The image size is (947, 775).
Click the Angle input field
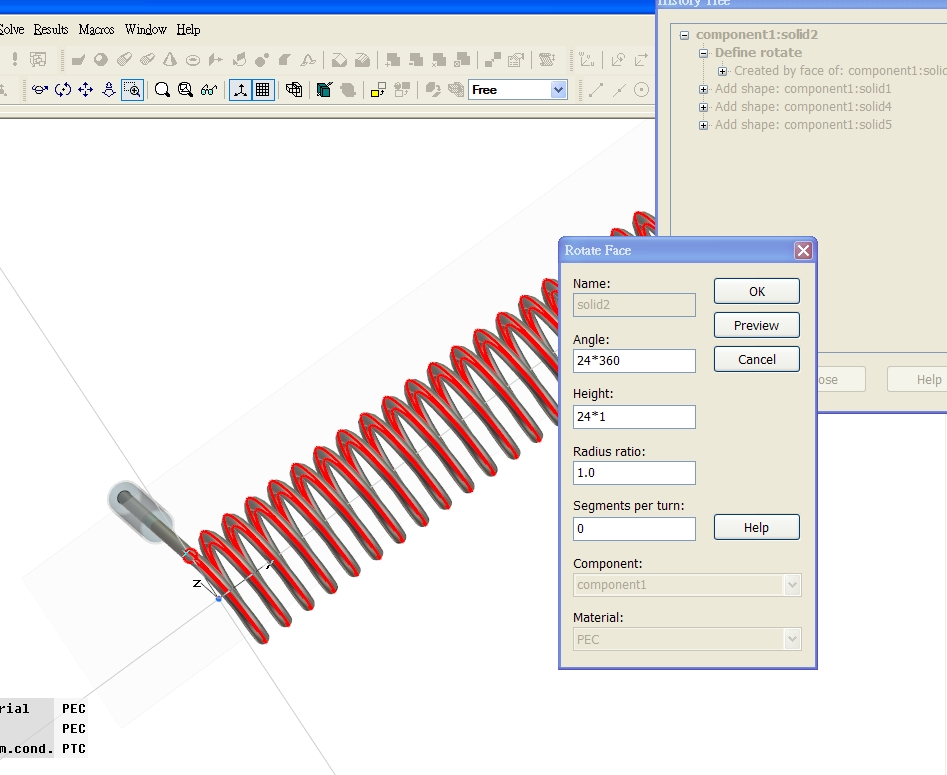click(634, 361)
